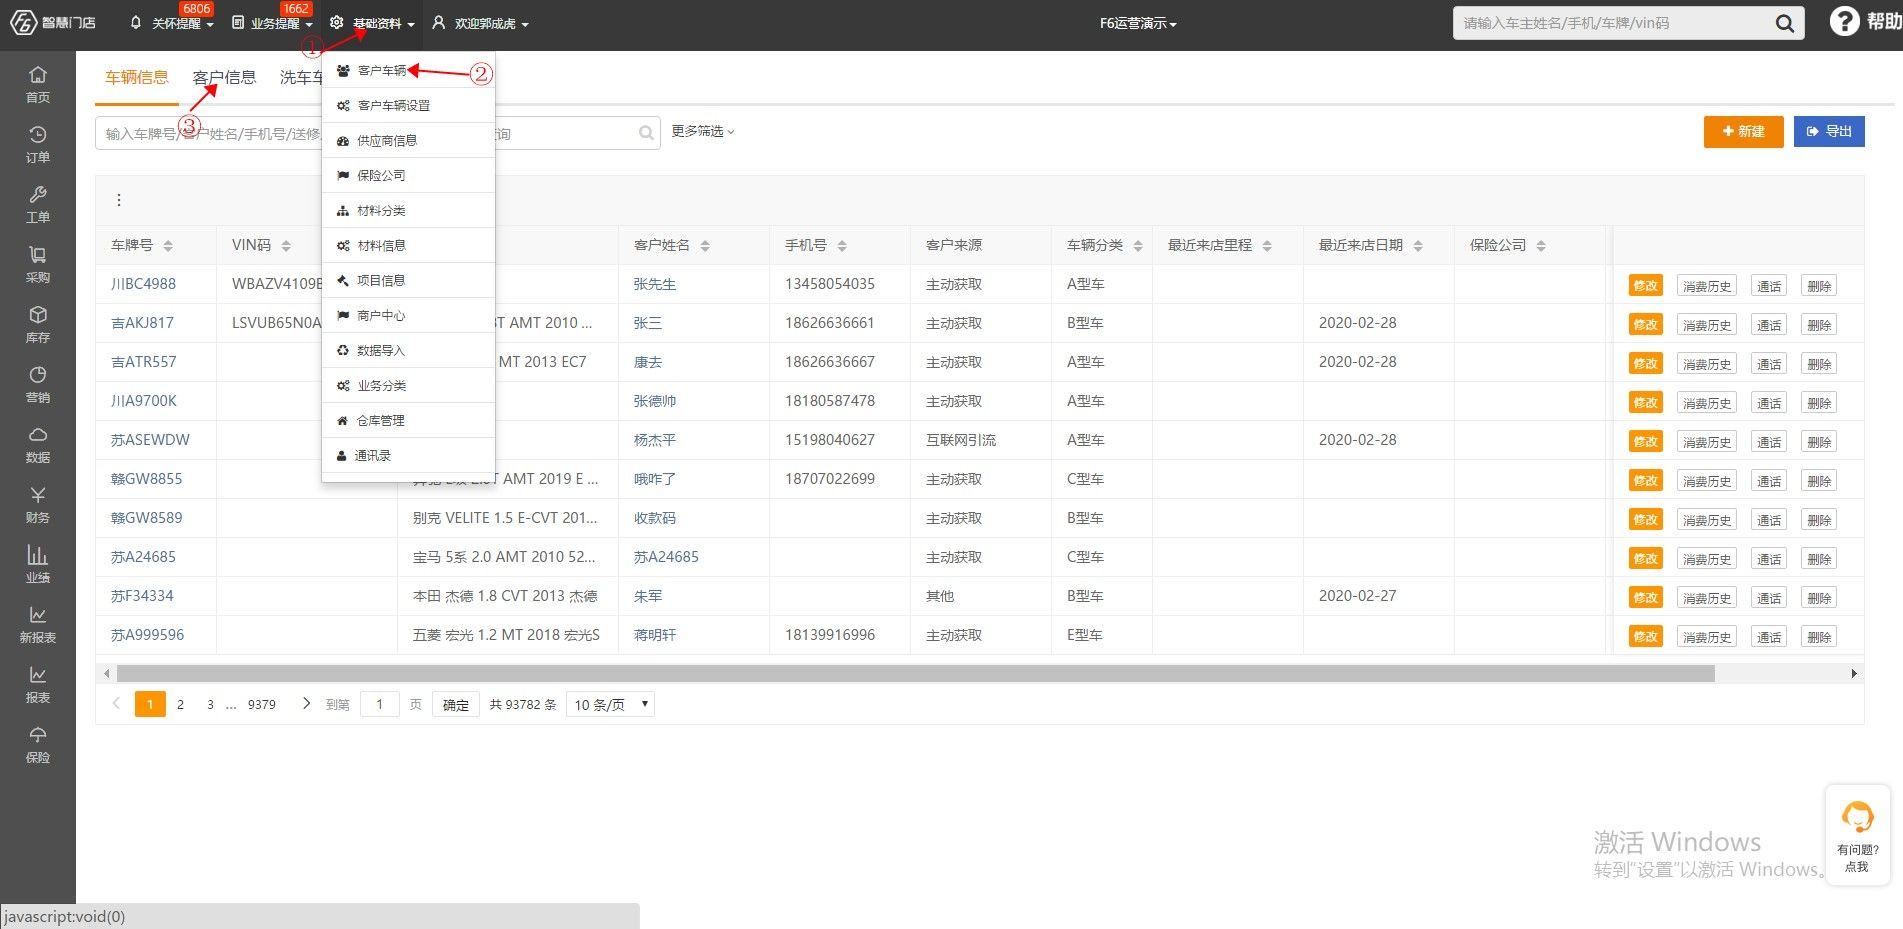Open the 库存 inventory sidebar icon
Viewport: 1903px width, 929px height.
click(x=38, y=324)
